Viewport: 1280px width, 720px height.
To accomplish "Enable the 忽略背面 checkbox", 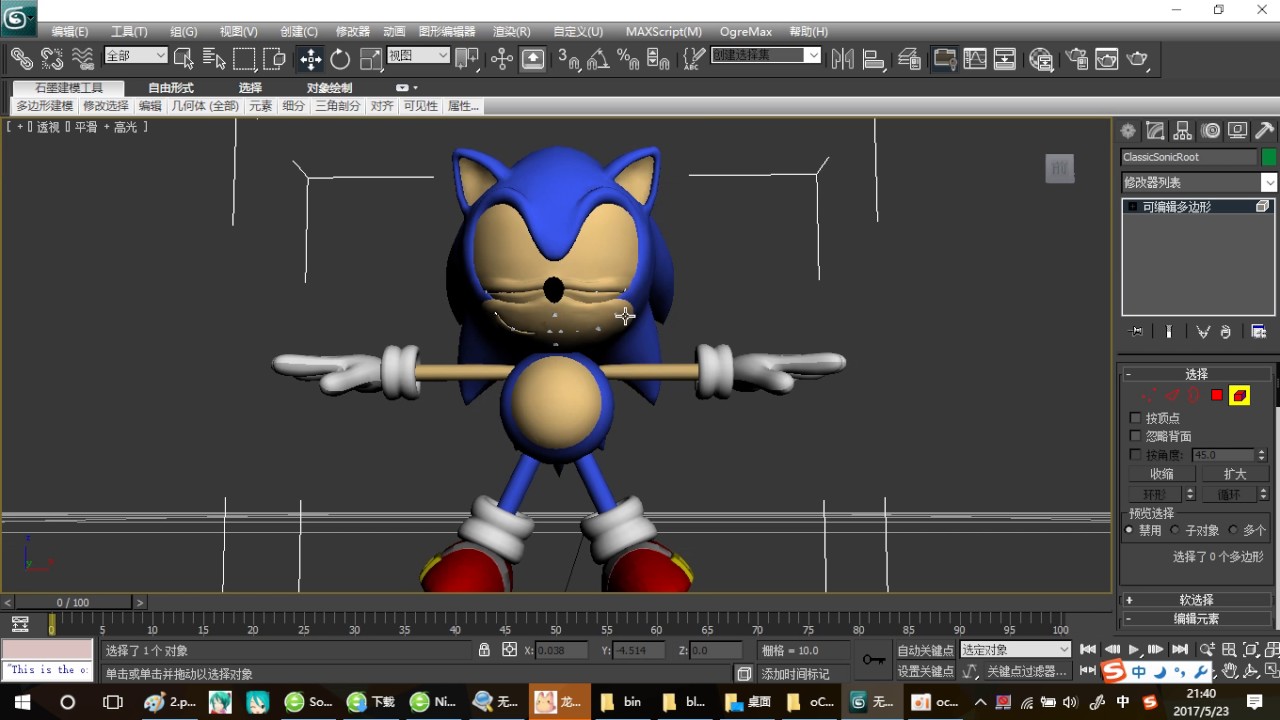I will (1135, 436).
